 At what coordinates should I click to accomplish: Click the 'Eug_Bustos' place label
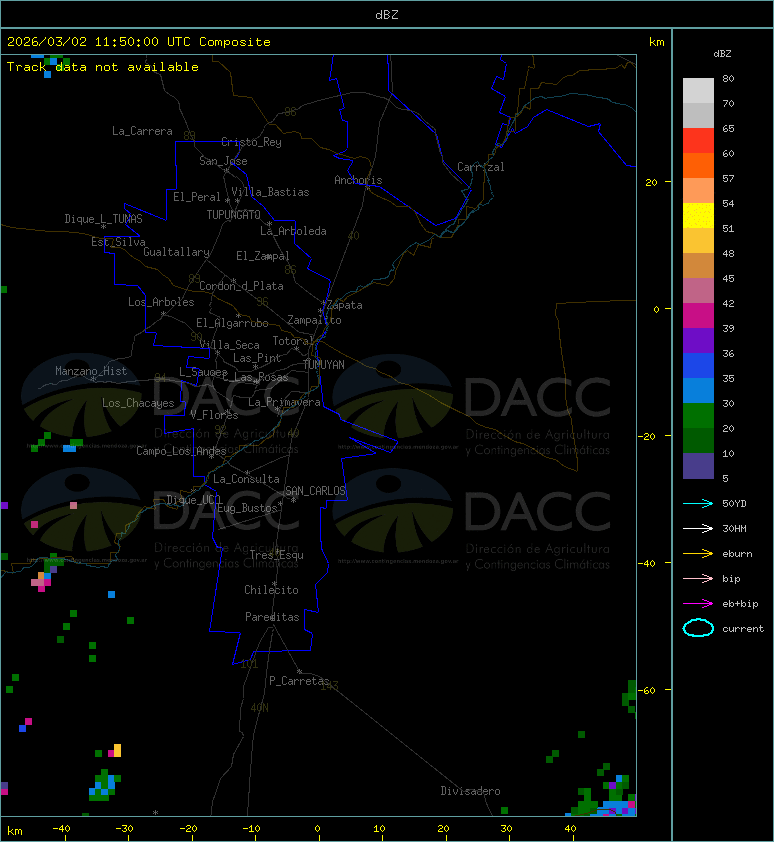pos(247,508)
